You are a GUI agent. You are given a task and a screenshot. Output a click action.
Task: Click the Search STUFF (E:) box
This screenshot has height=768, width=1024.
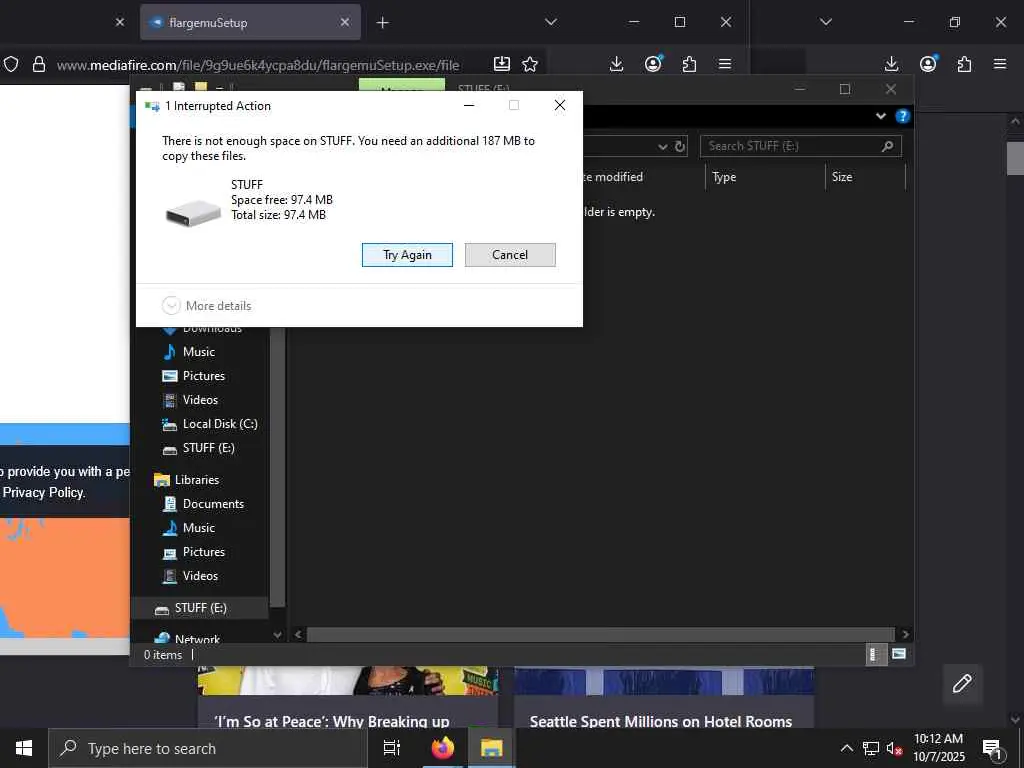coord(801,146)
